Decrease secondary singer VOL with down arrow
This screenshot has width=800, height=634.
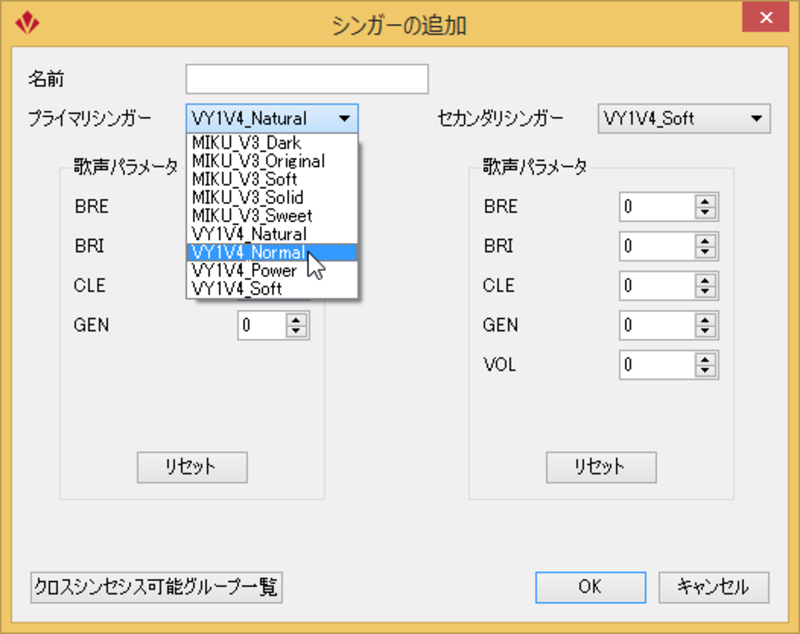click(707, 370)
